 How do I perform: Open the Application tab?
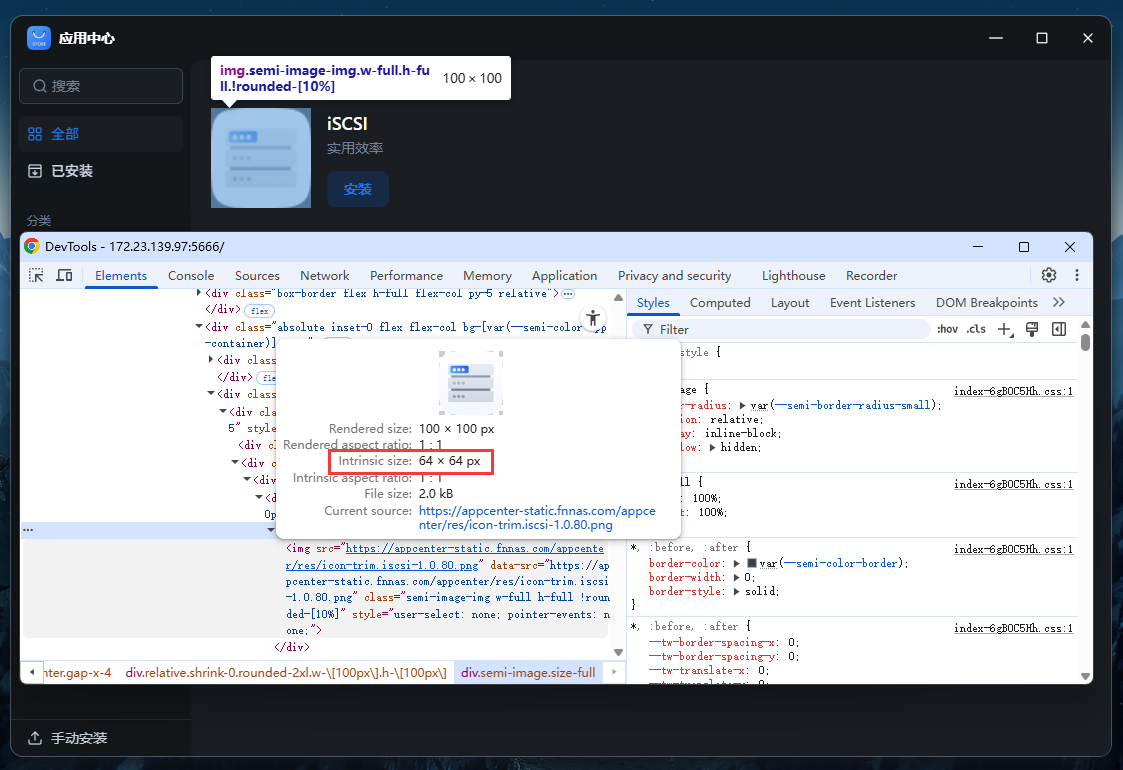click(x=564, y=276)
